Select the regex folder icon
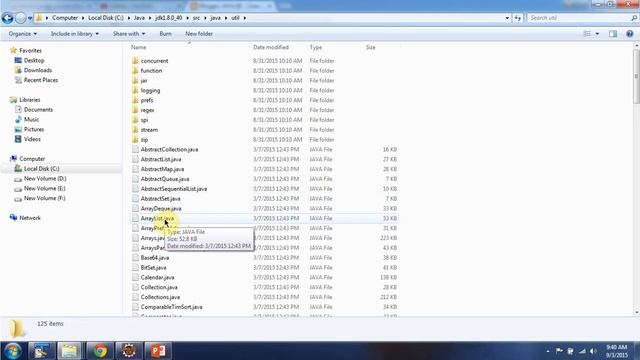The image size is (640, 360). click(x=136, y=110)
